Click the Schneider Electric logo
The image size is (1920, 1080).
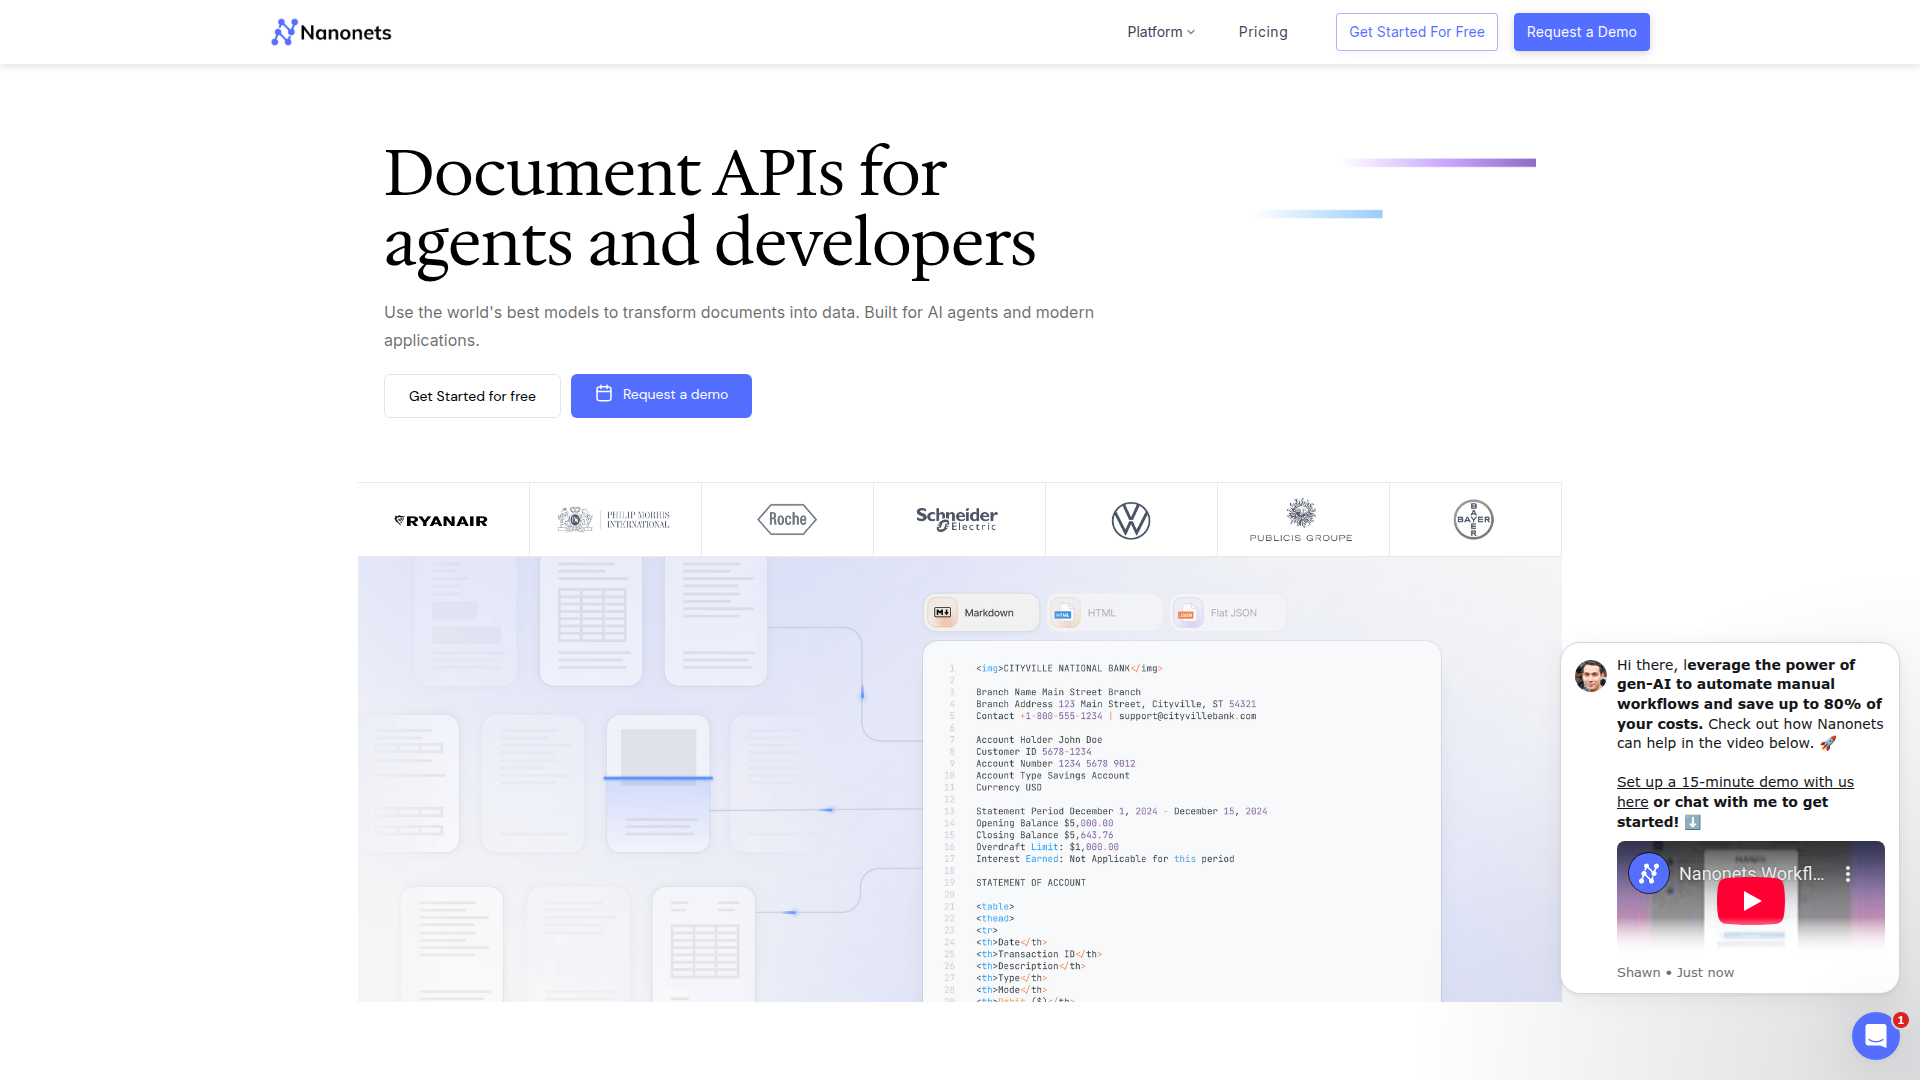[x=957, y=519]
